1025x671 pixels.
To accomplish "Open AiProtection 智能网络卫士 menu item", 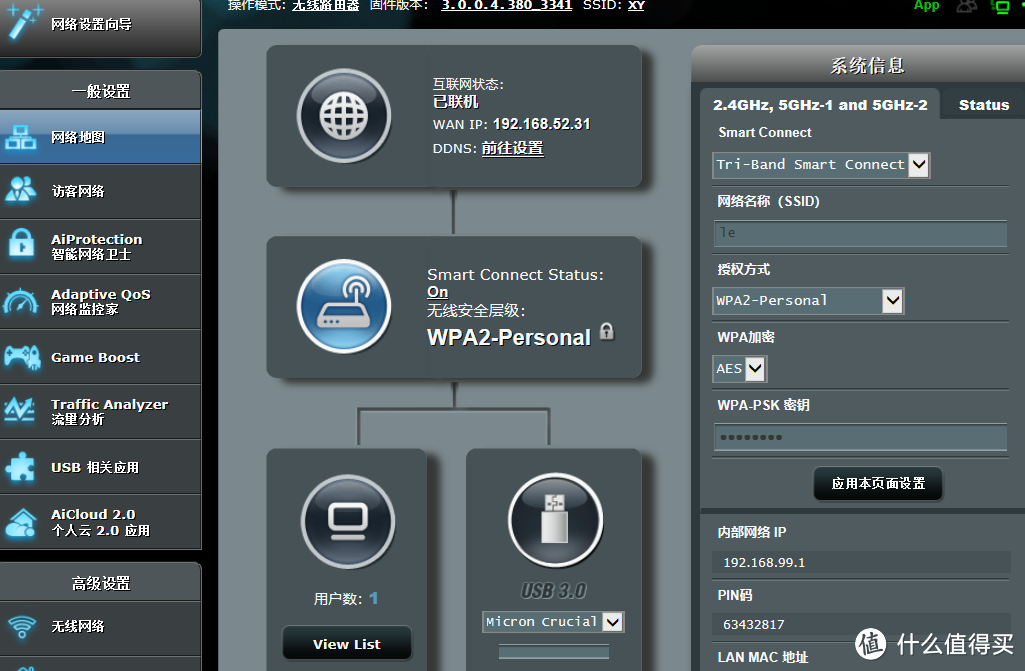I will coord(101,247).
